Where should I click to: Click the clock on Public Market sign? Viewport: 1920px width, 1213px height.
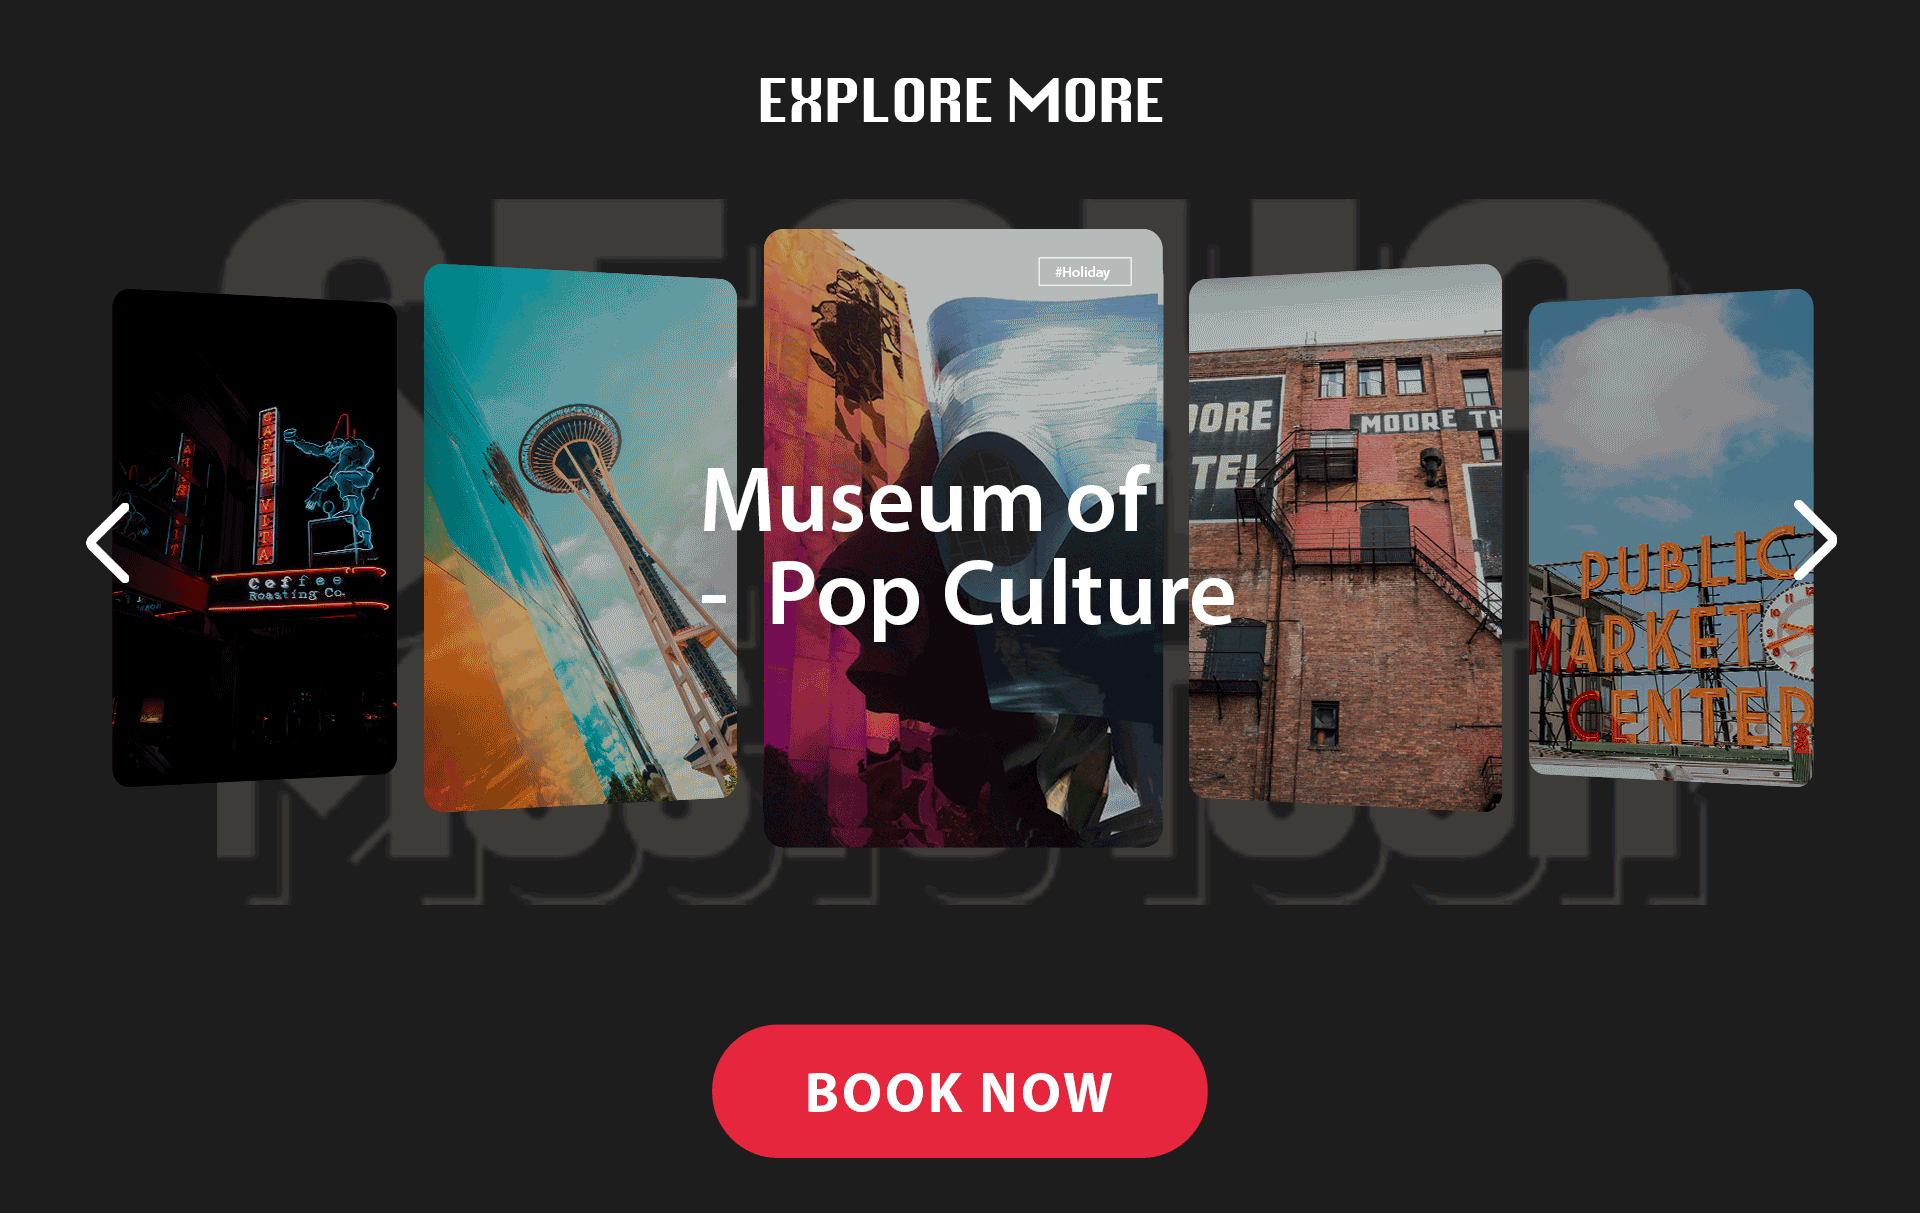(1787, 632)
